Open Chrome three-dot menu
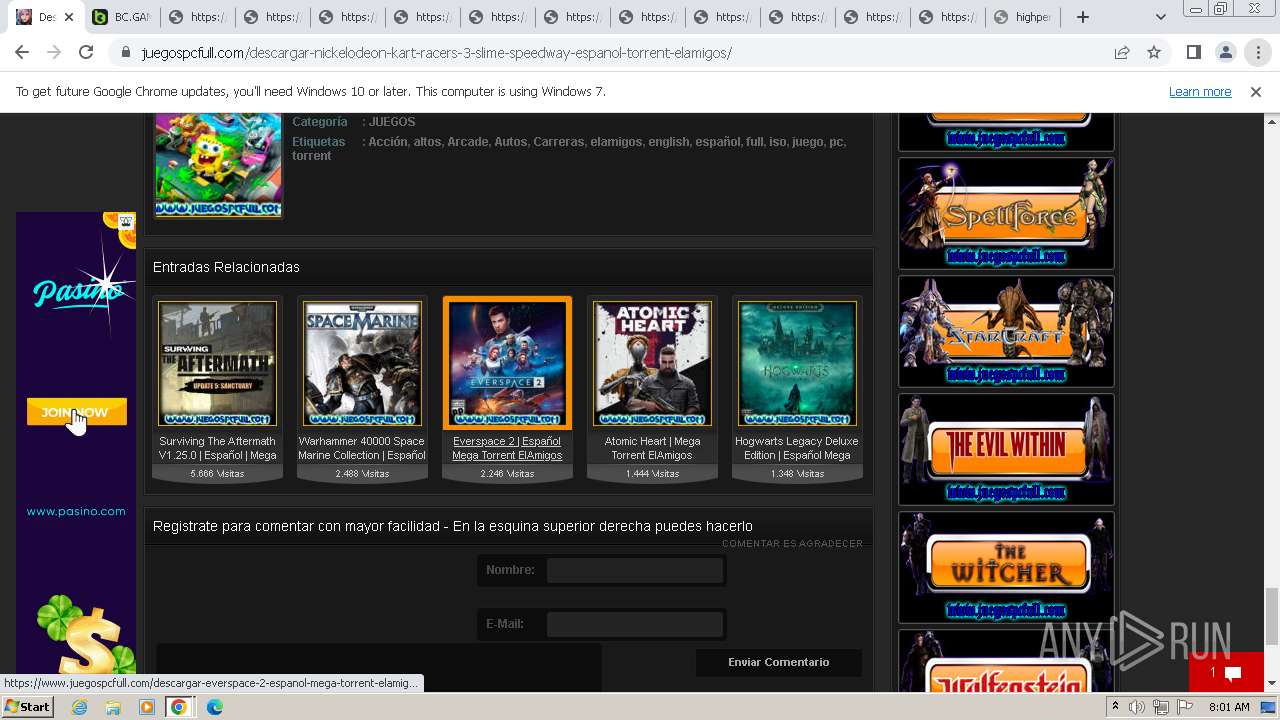The width and height of the screenshot is (1280, 720). point(1257,52)
